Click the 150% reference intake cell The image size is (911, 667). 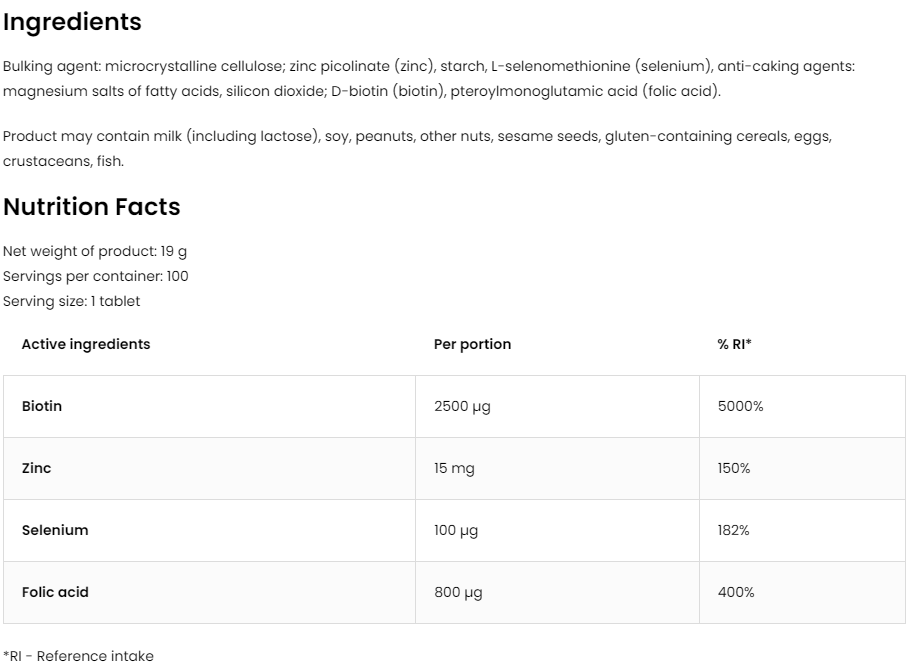click(734, 468)
